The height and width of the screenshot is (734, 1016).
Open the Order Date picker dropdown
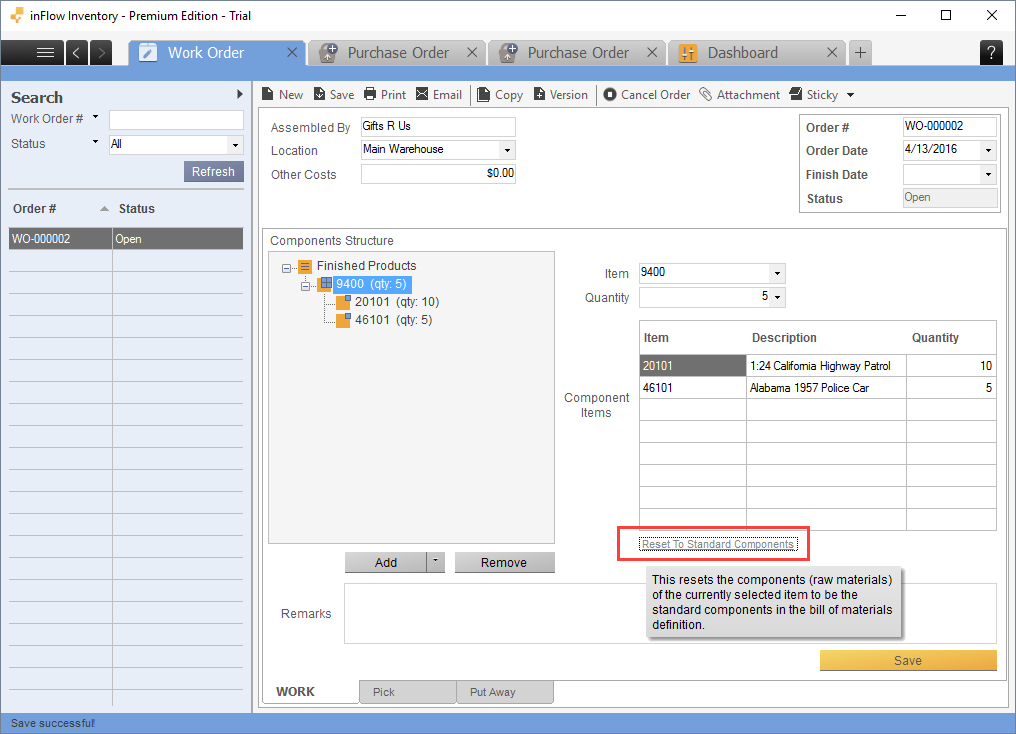[x=988, y=150]
